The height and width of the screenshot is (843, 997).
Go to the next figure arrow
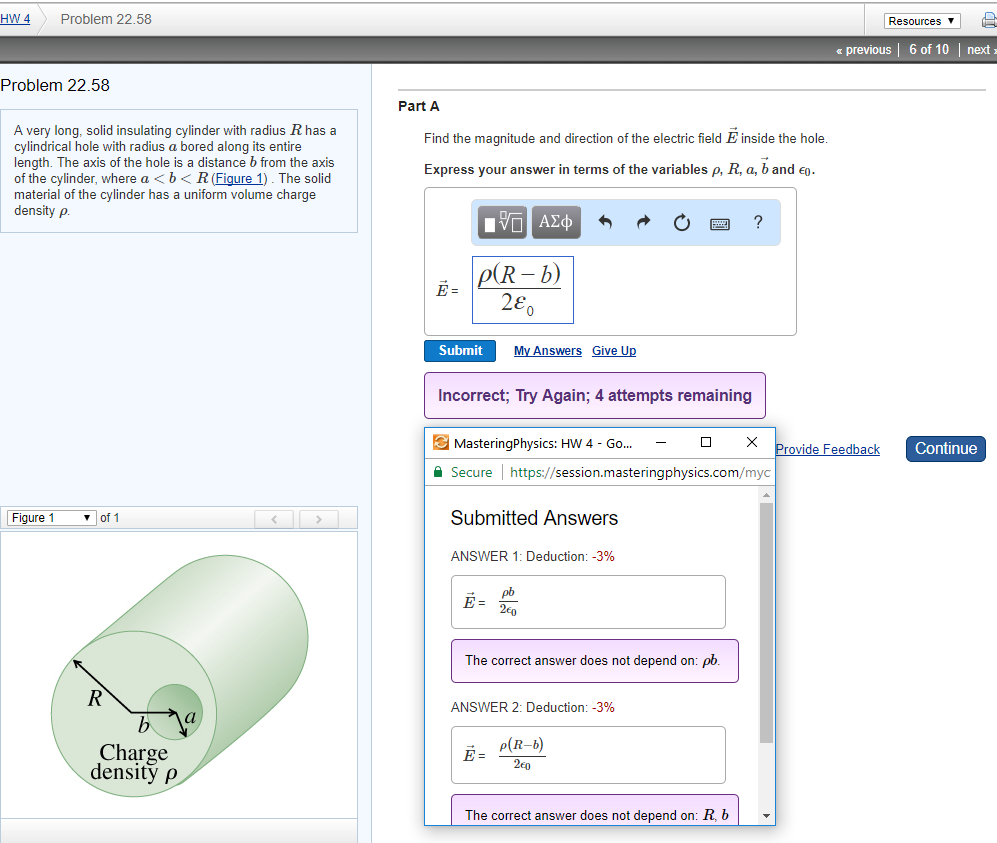pos(318,519)
